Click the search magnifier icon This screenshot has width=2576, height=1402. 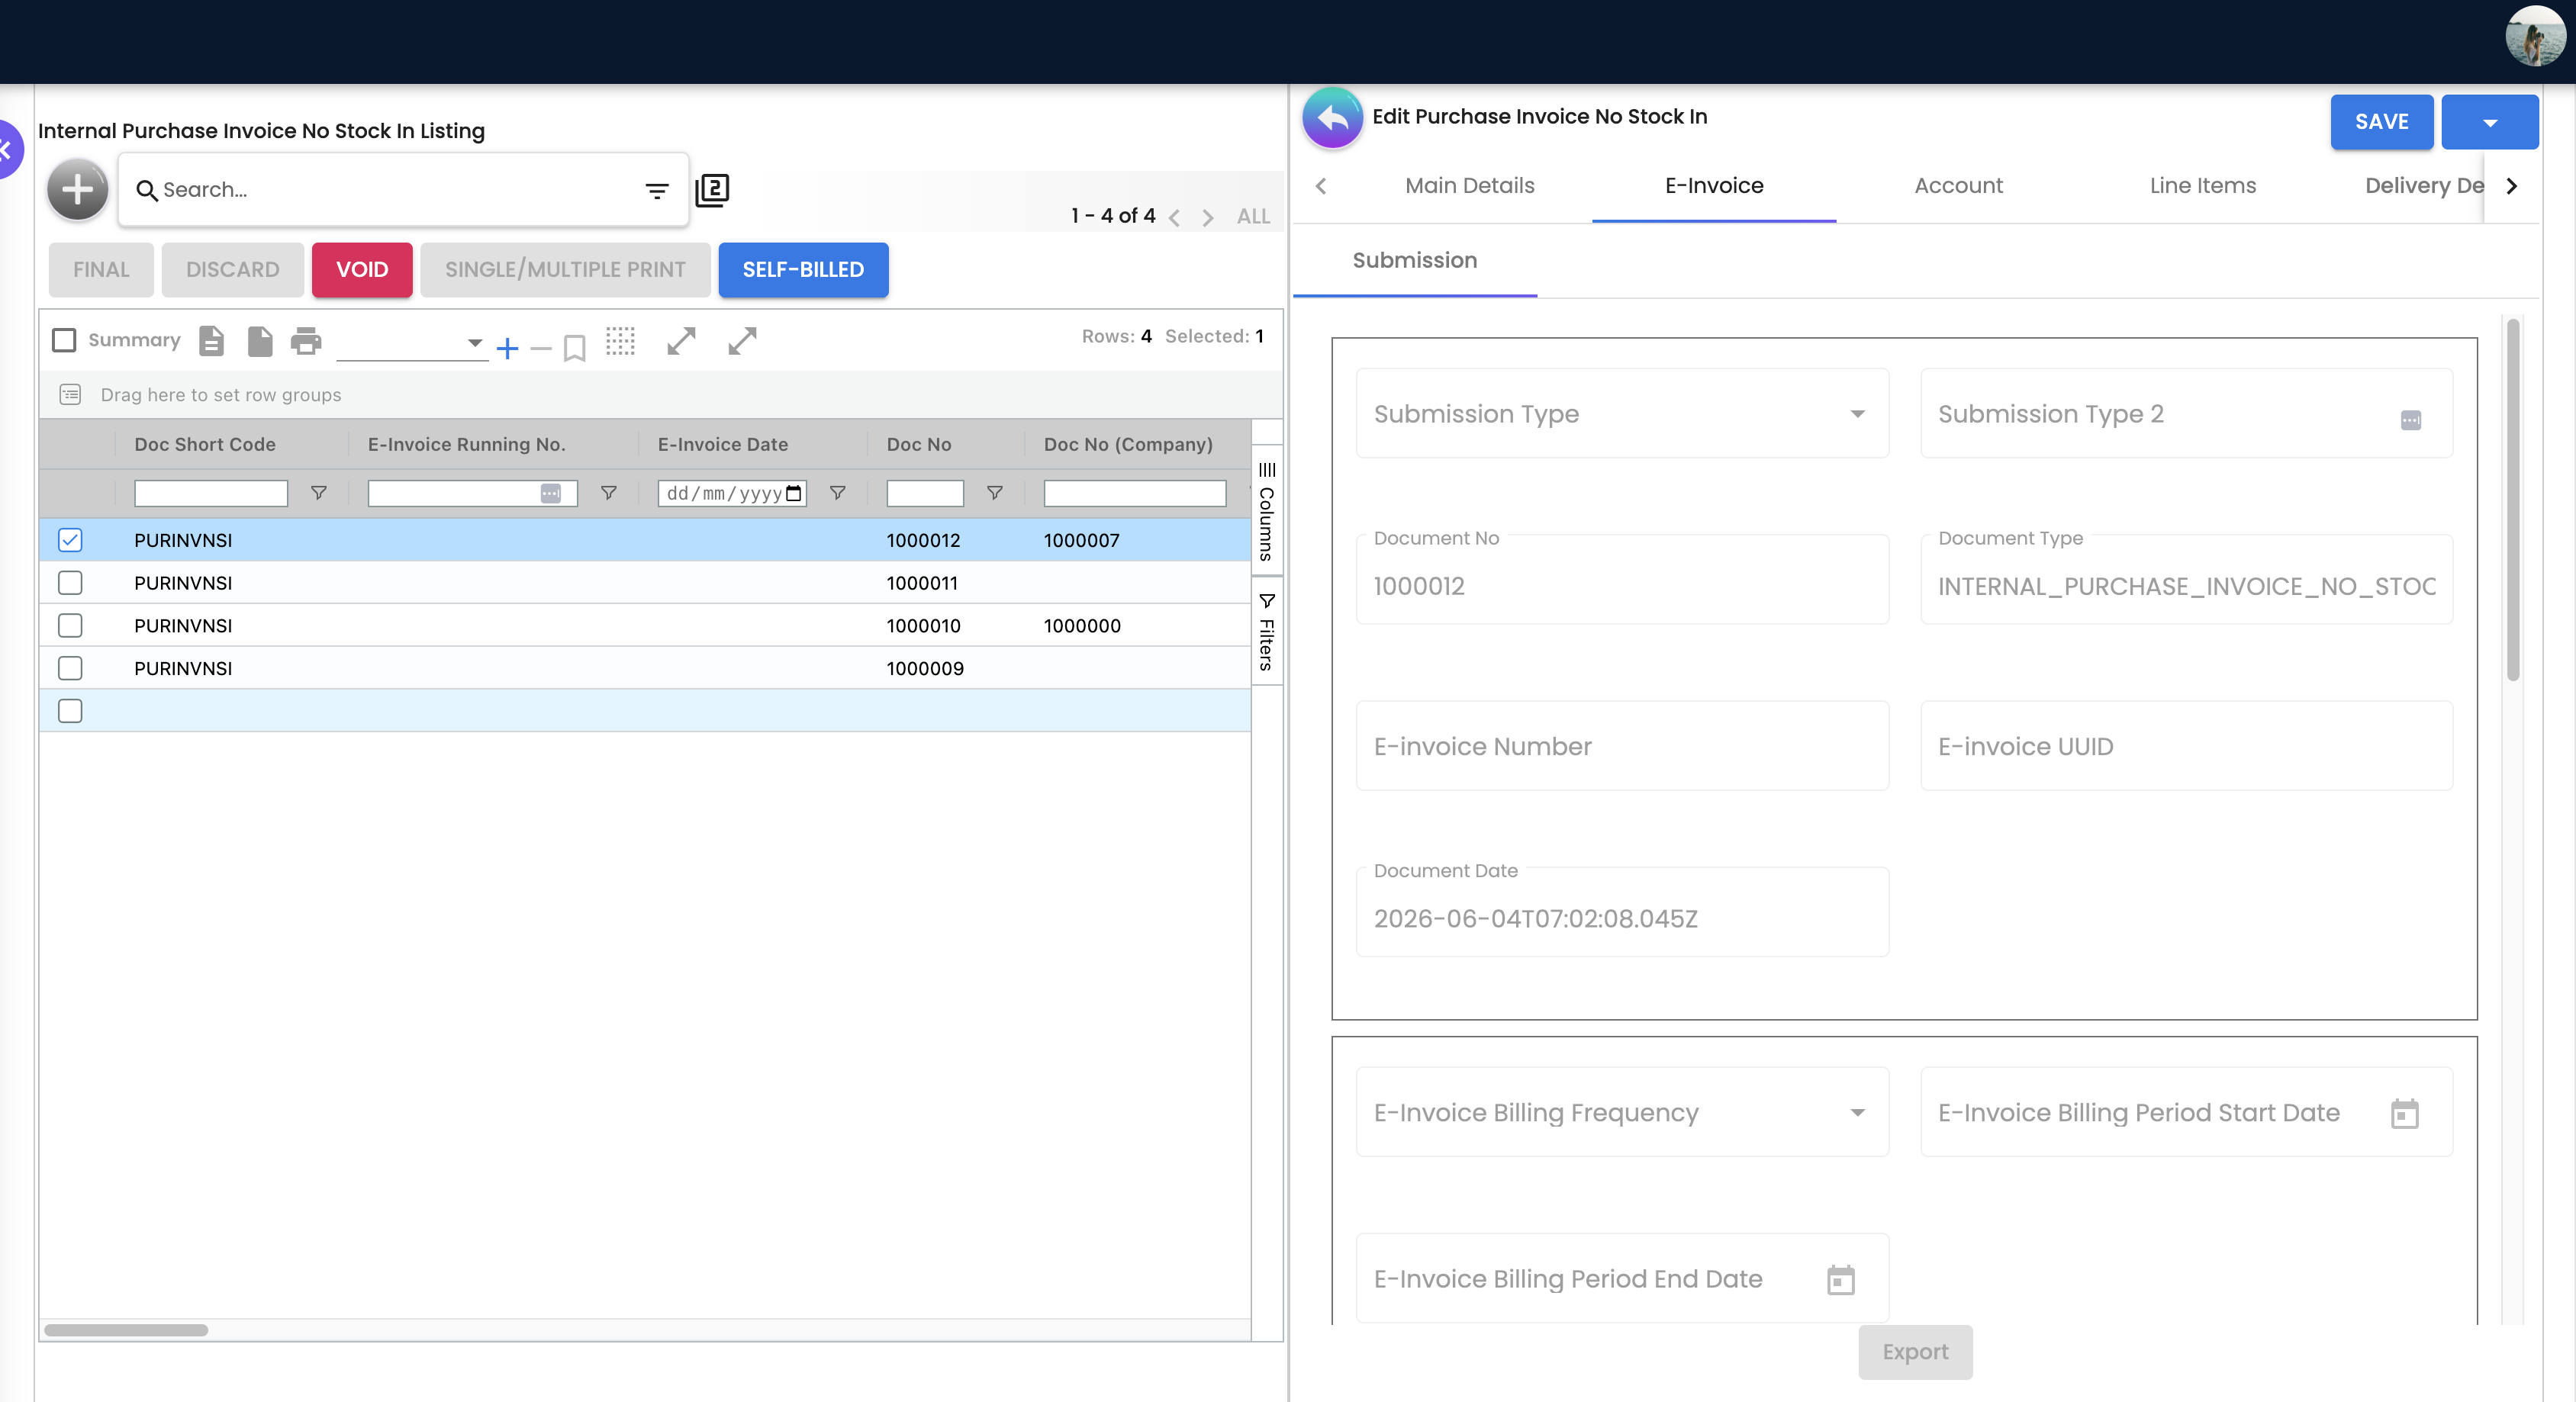[147, 190]
